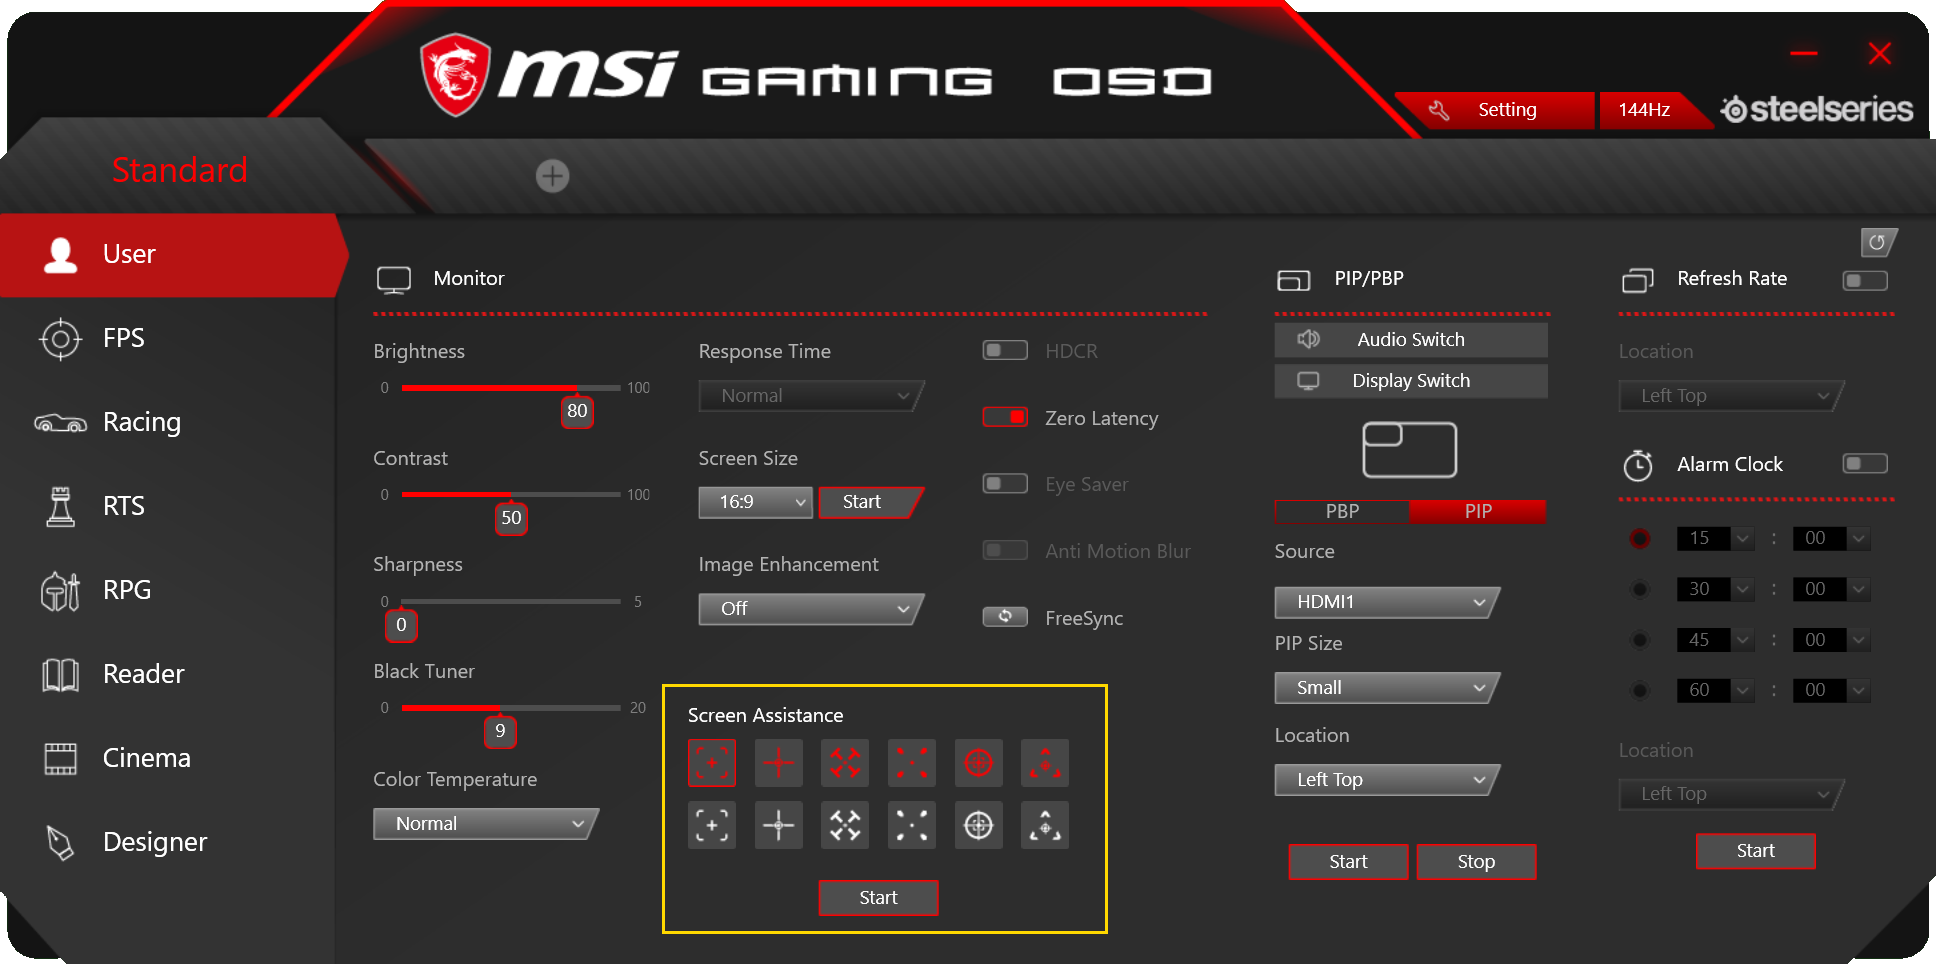1936x964 pixels.
Task: Open the Response Time dropdown
Action: 811,396
